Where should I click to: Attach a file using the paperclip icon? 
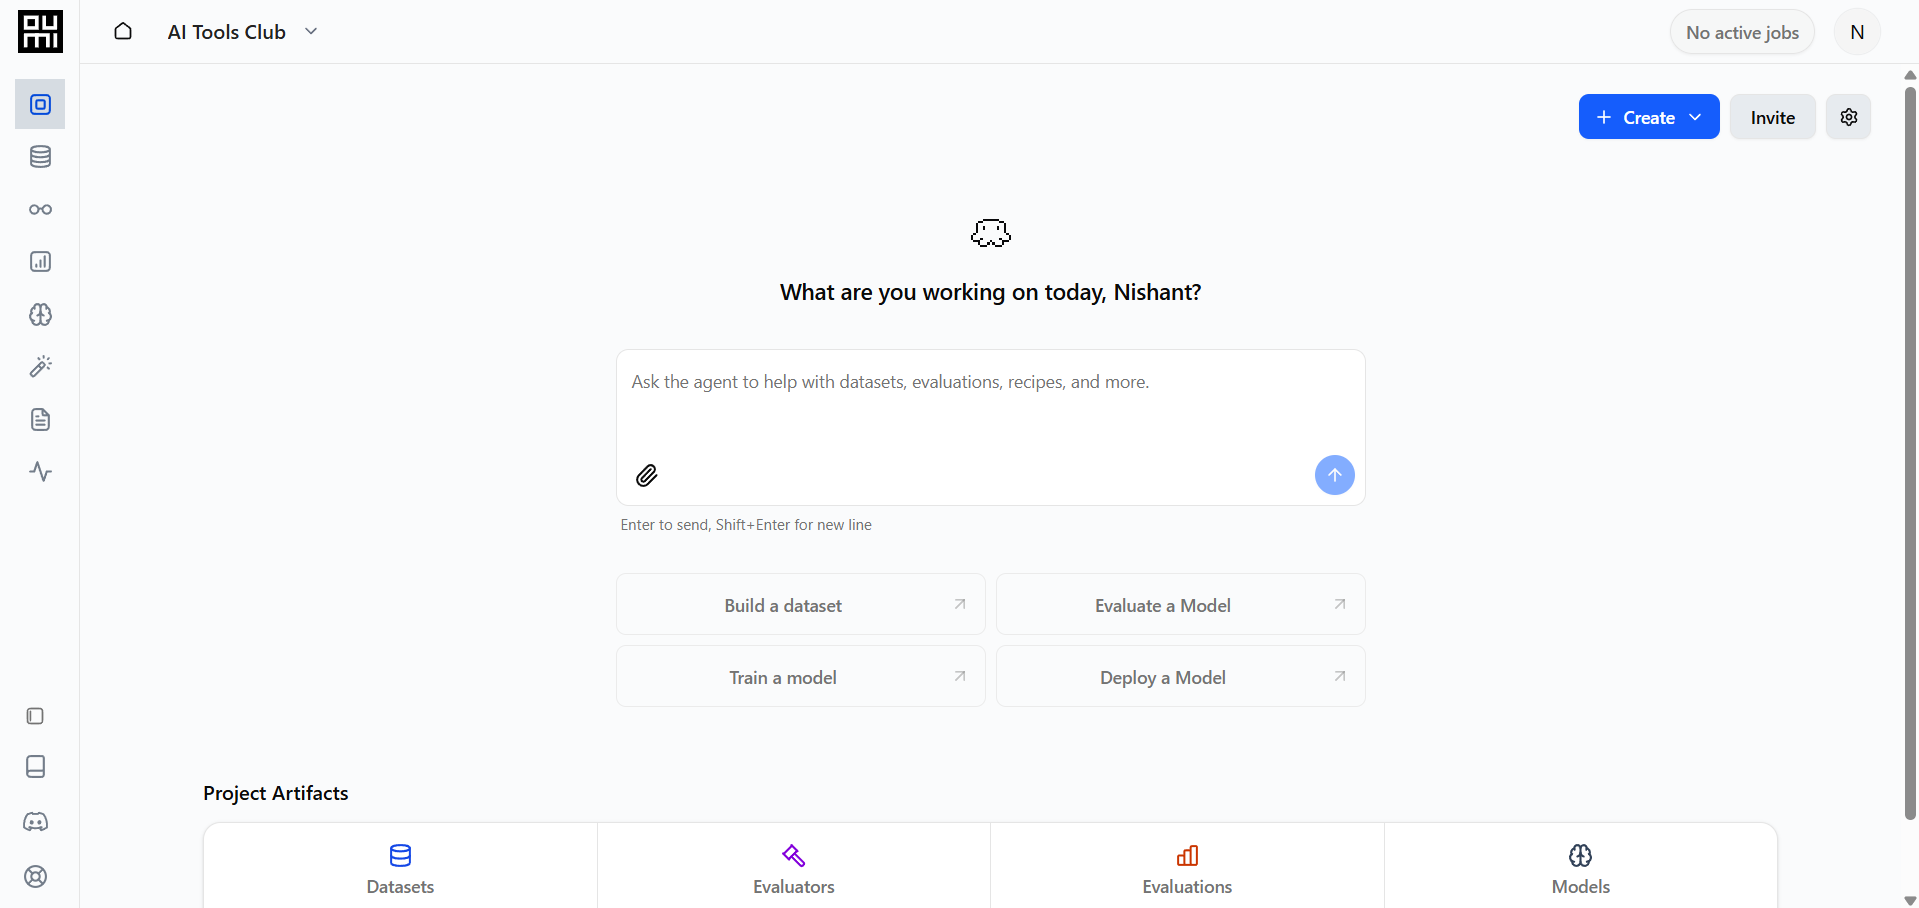coord(646,475)
